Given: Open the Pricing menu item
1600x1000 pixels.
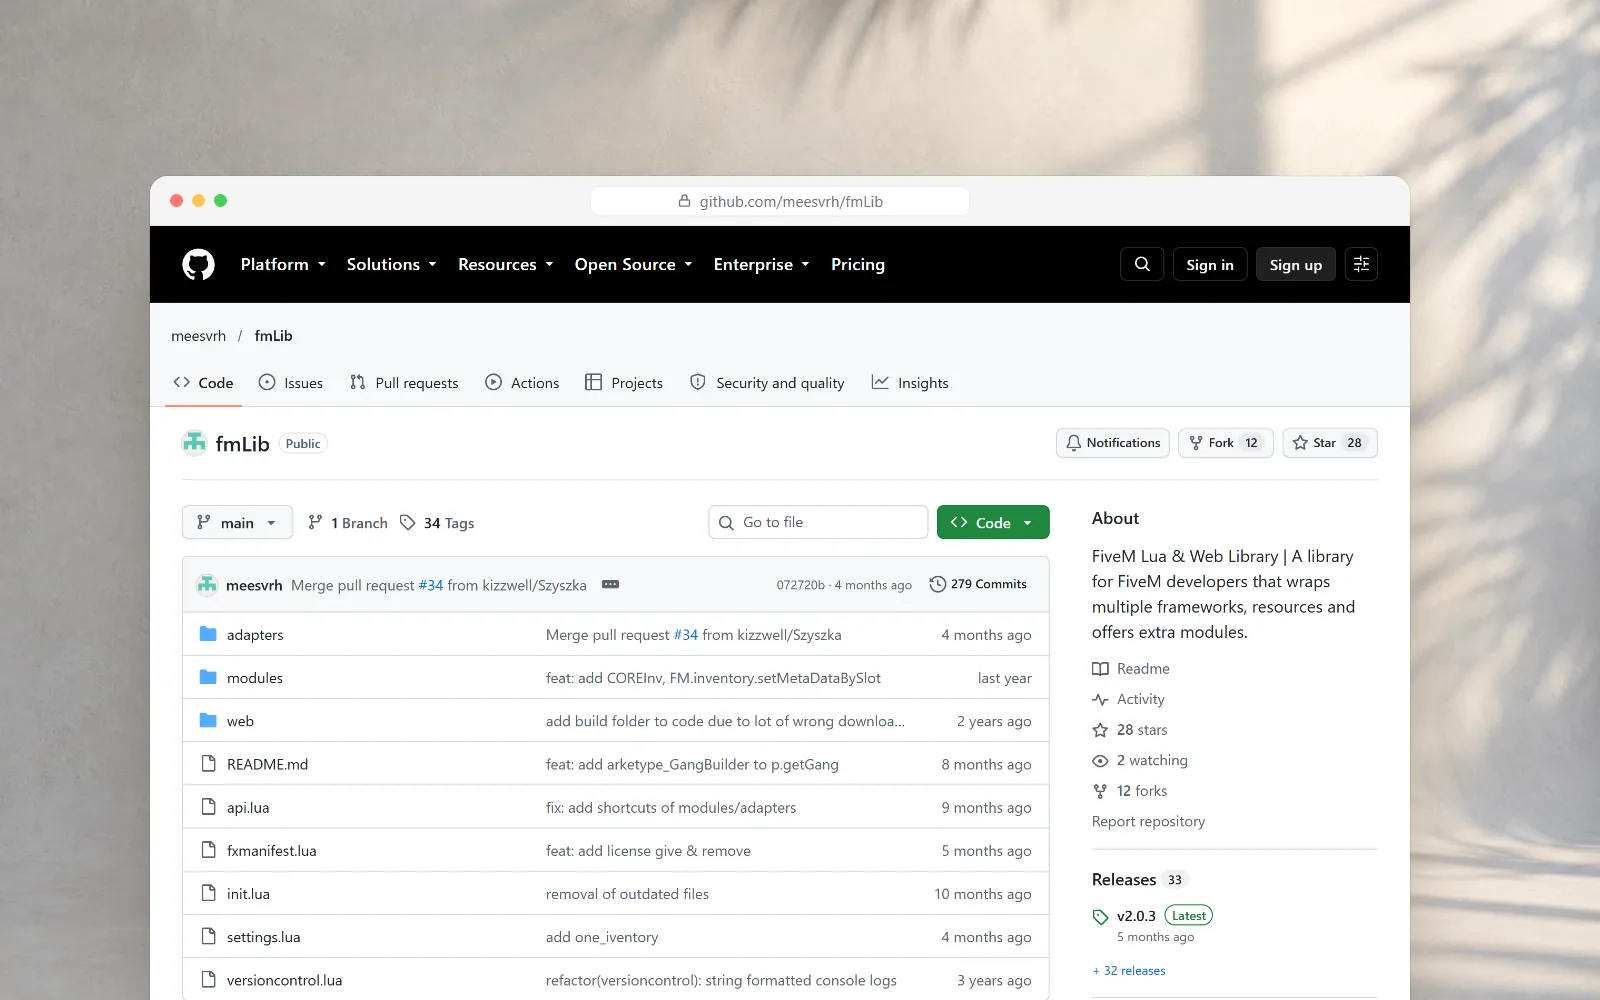Looking at the screenshot, I should [857, 264].
